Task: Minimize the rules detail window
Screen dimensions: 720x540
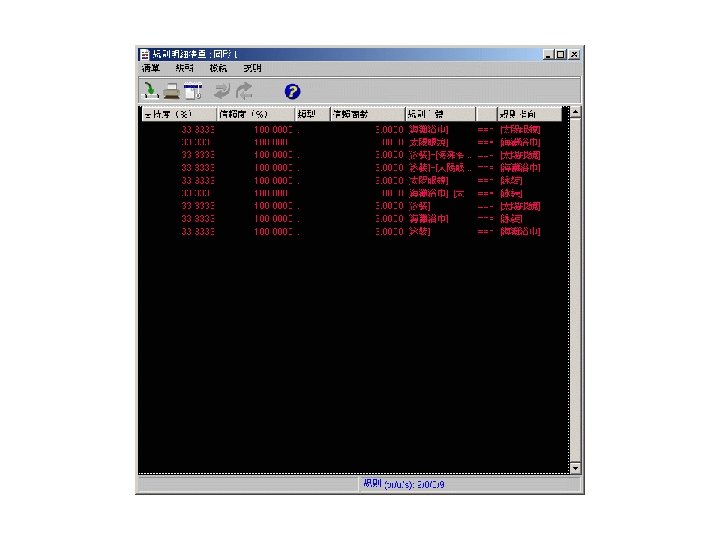Action: (x=548, y=55)
